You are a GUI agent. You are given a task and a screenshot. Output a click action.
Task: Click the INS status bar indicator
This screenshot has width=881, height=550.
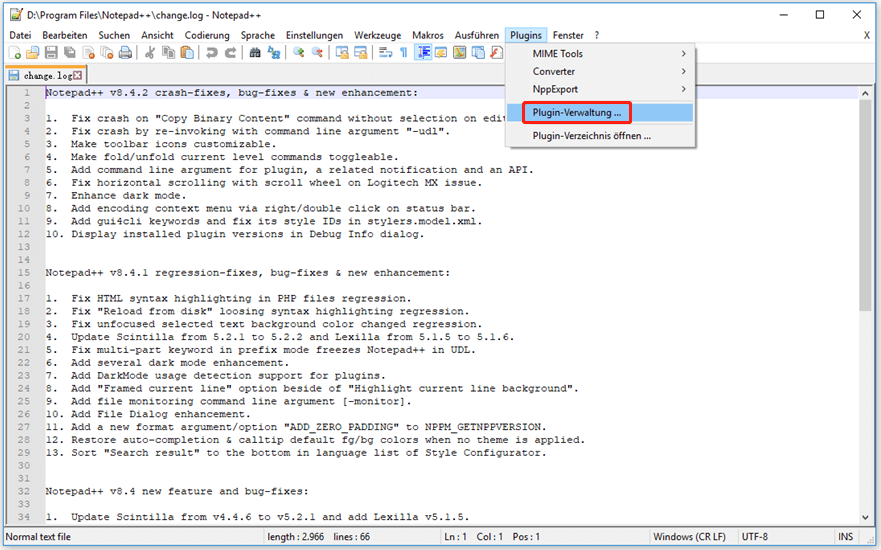point(845,537)
